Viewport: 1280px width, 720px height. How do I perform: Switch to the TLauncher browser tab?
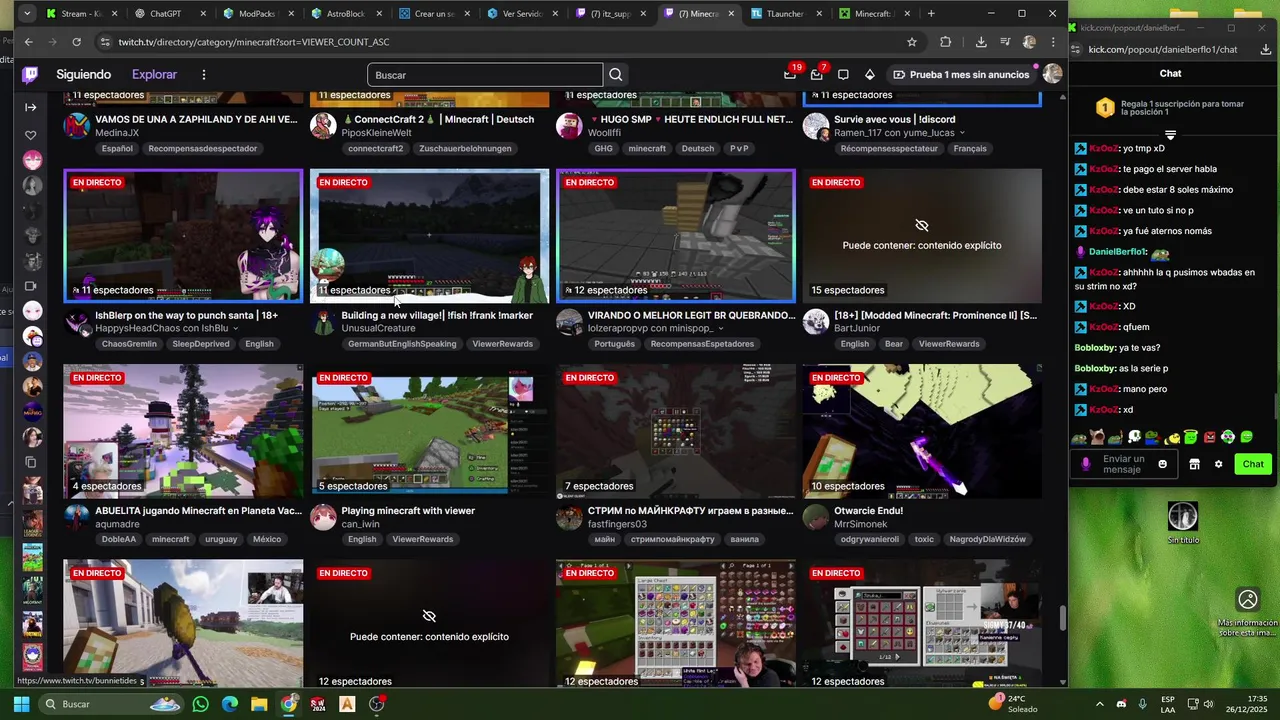tap(785, 14)
